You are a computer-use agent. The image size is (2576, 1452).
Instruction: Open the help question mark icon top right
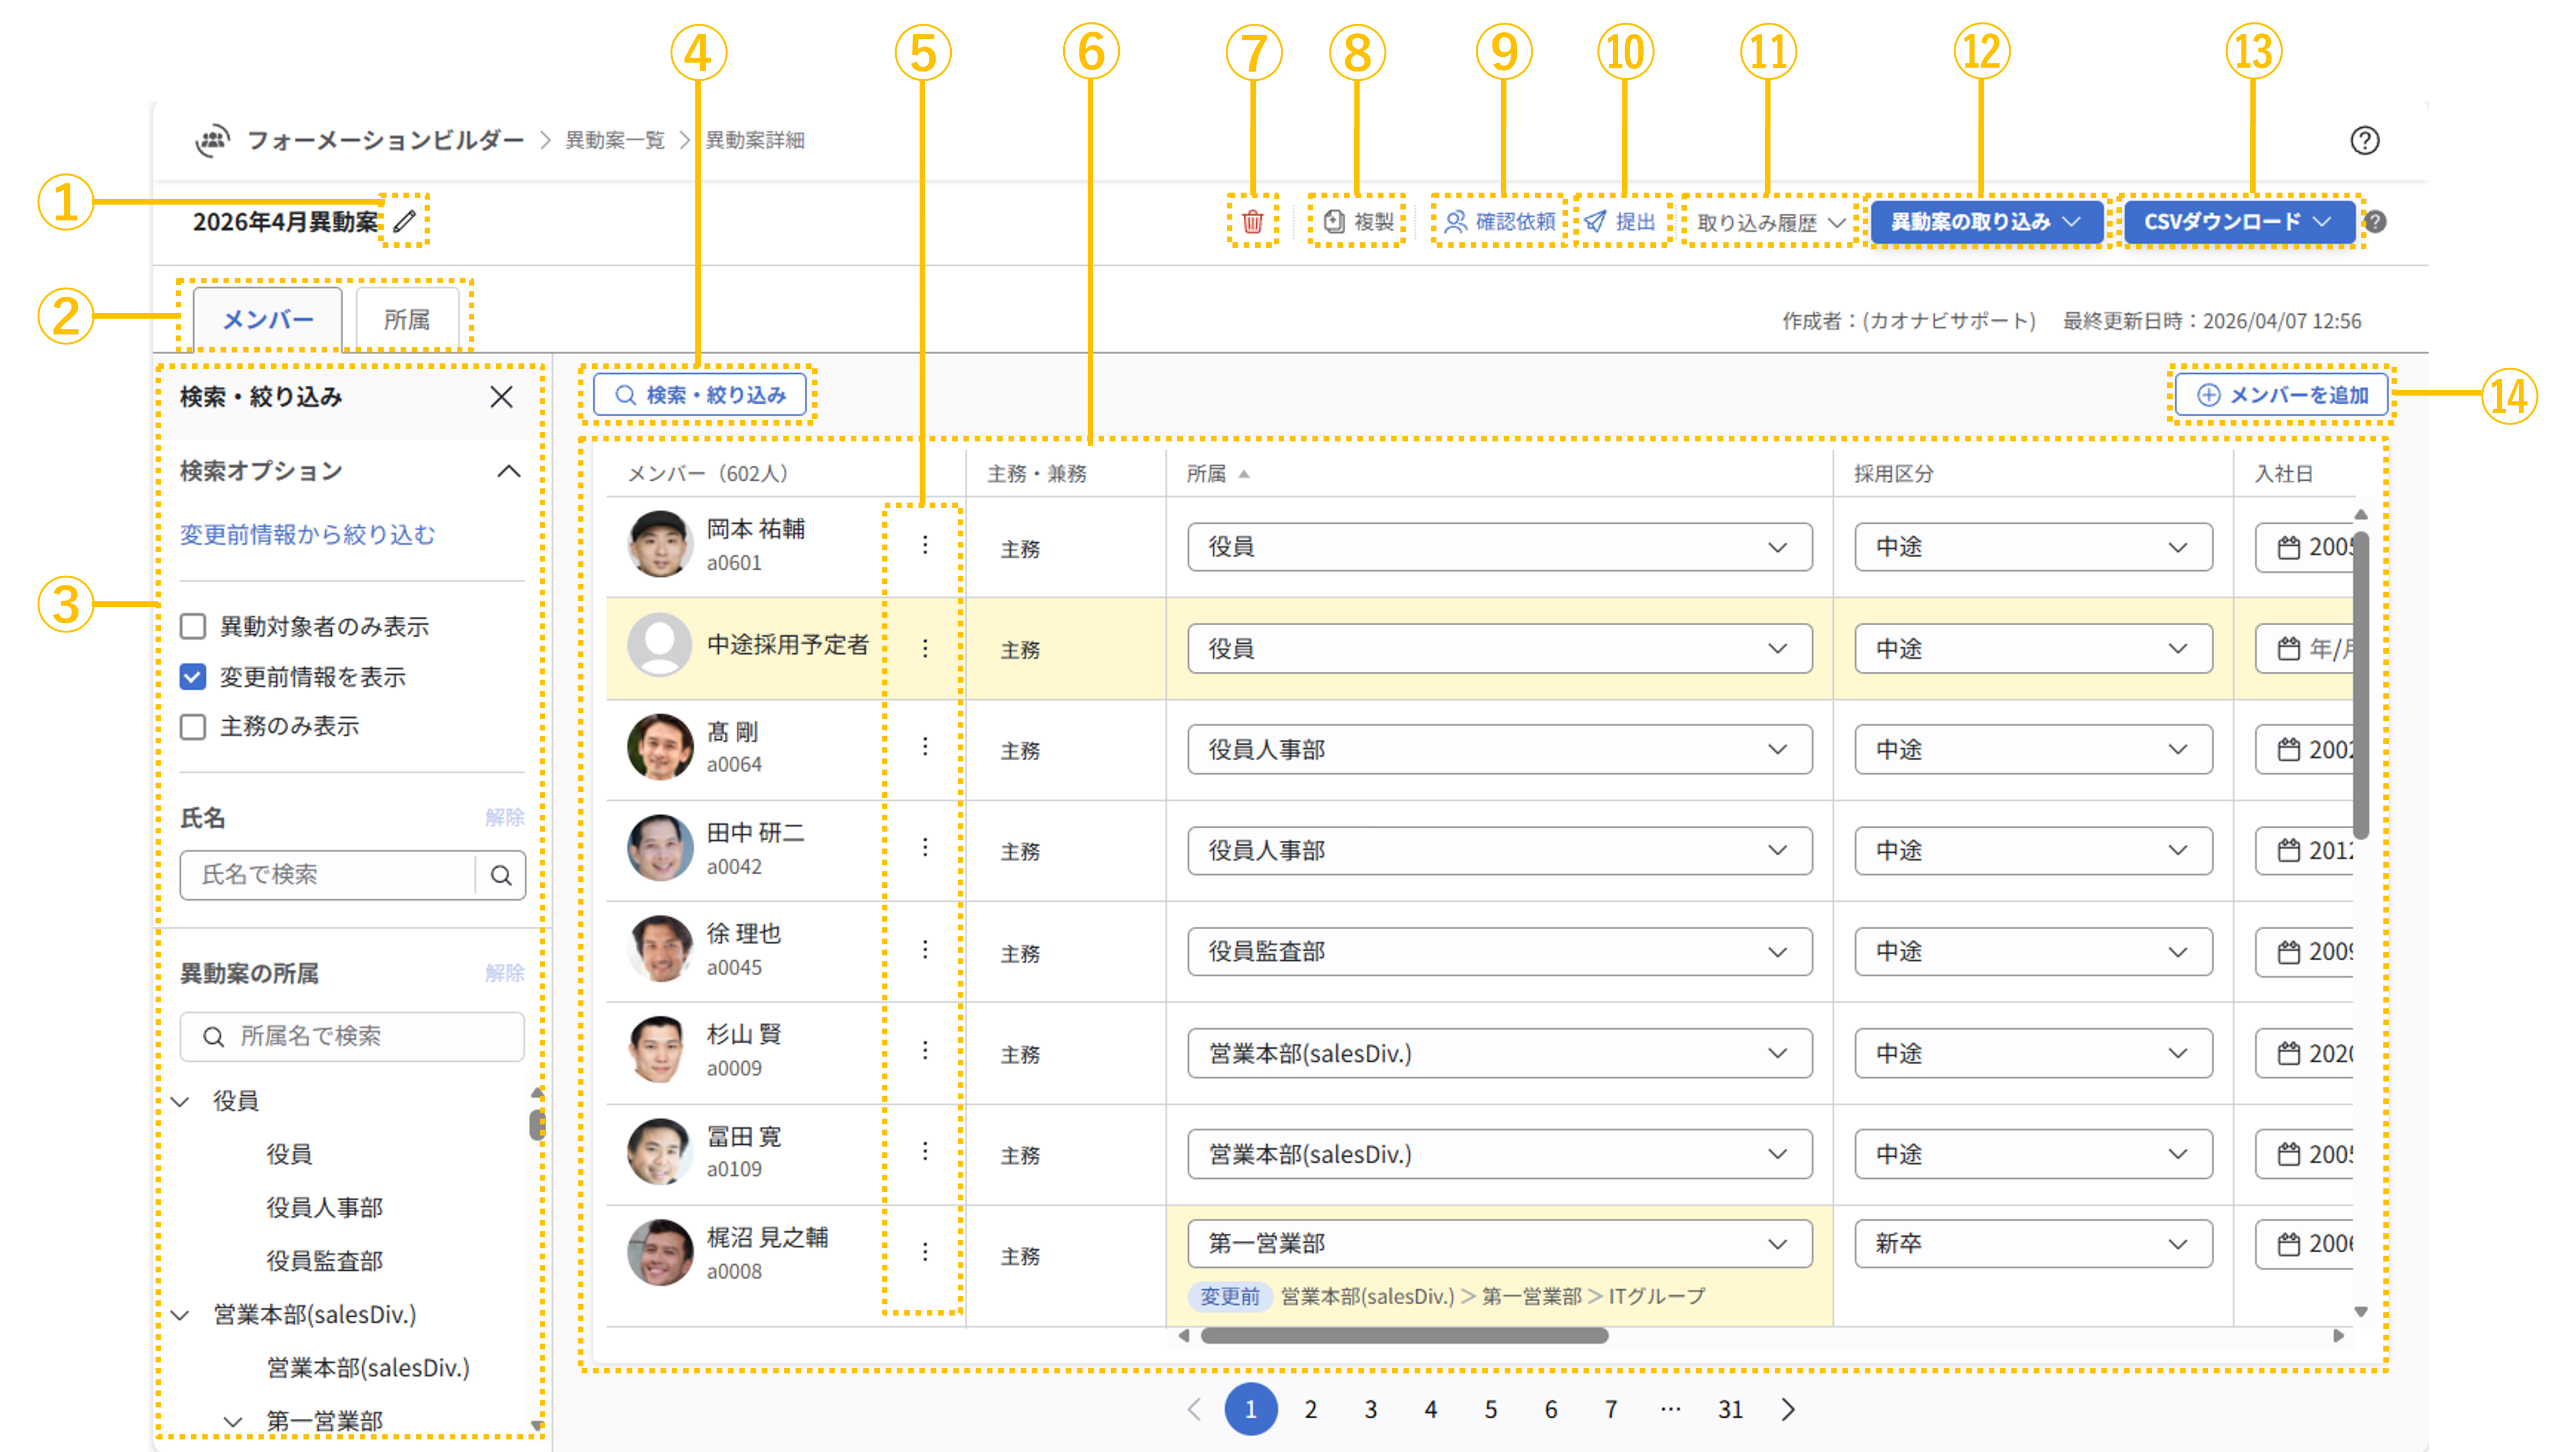(x=2366, y=141)
